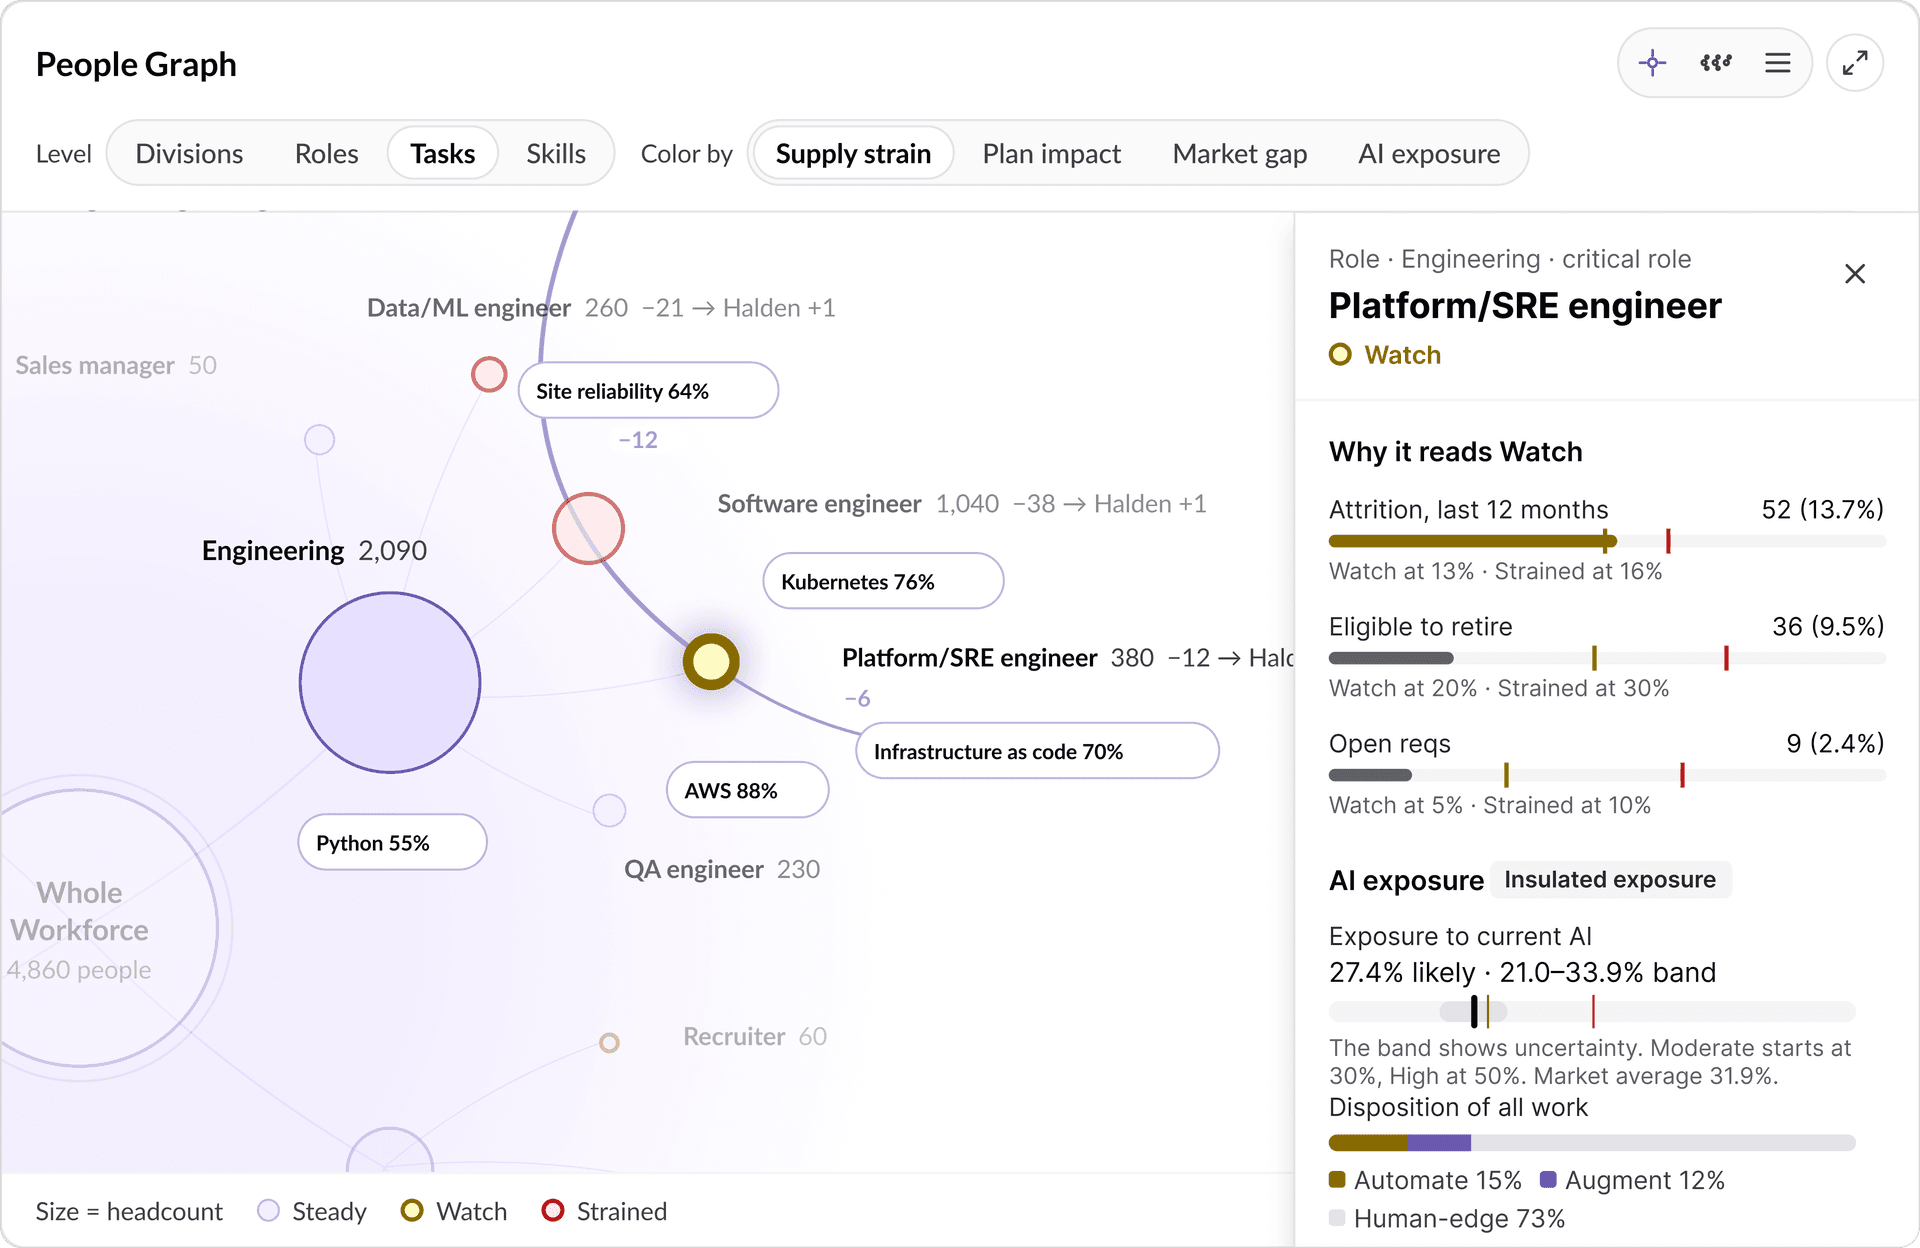Click the Disposition of all work bar
This screenshot has height=1248, width=1920.
pyautogui.click(x=1592, y=1143)
